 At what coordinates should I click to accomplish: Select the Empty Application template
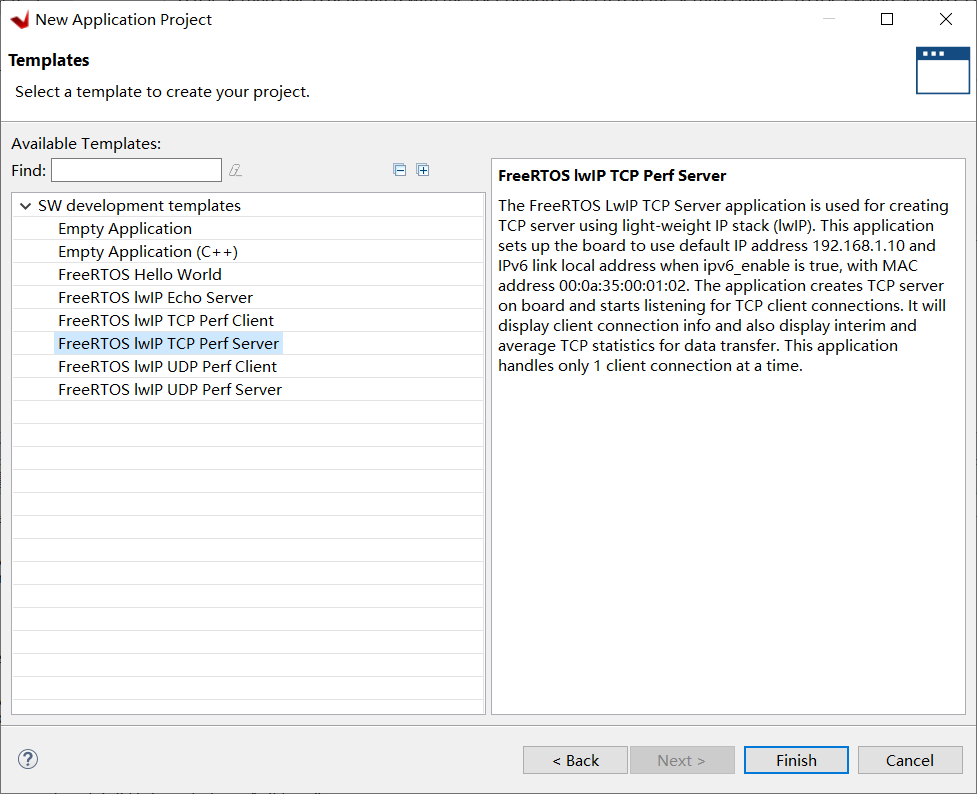coord(125,229)
